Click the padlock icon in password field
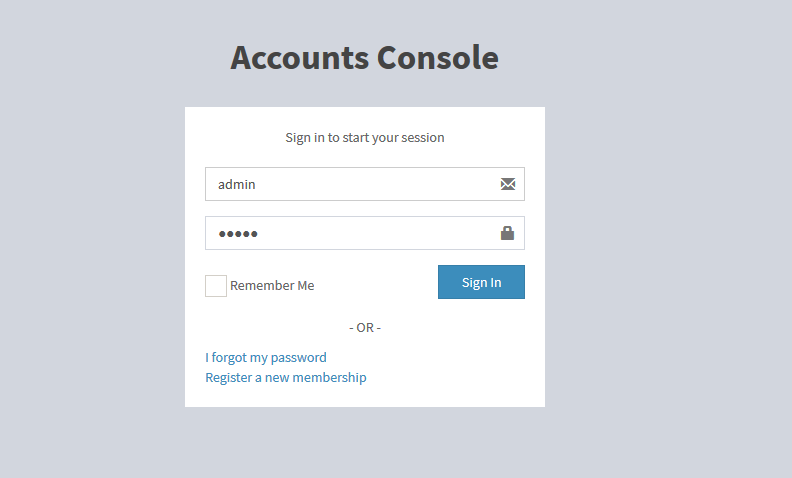 (x=507, y=233)
